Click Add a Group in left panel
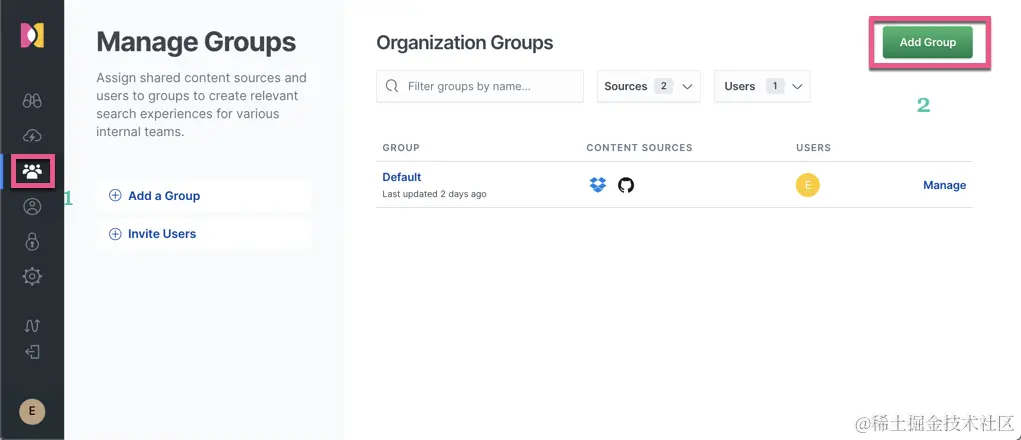The image size is (1021, 440). [x=164, y=196]
